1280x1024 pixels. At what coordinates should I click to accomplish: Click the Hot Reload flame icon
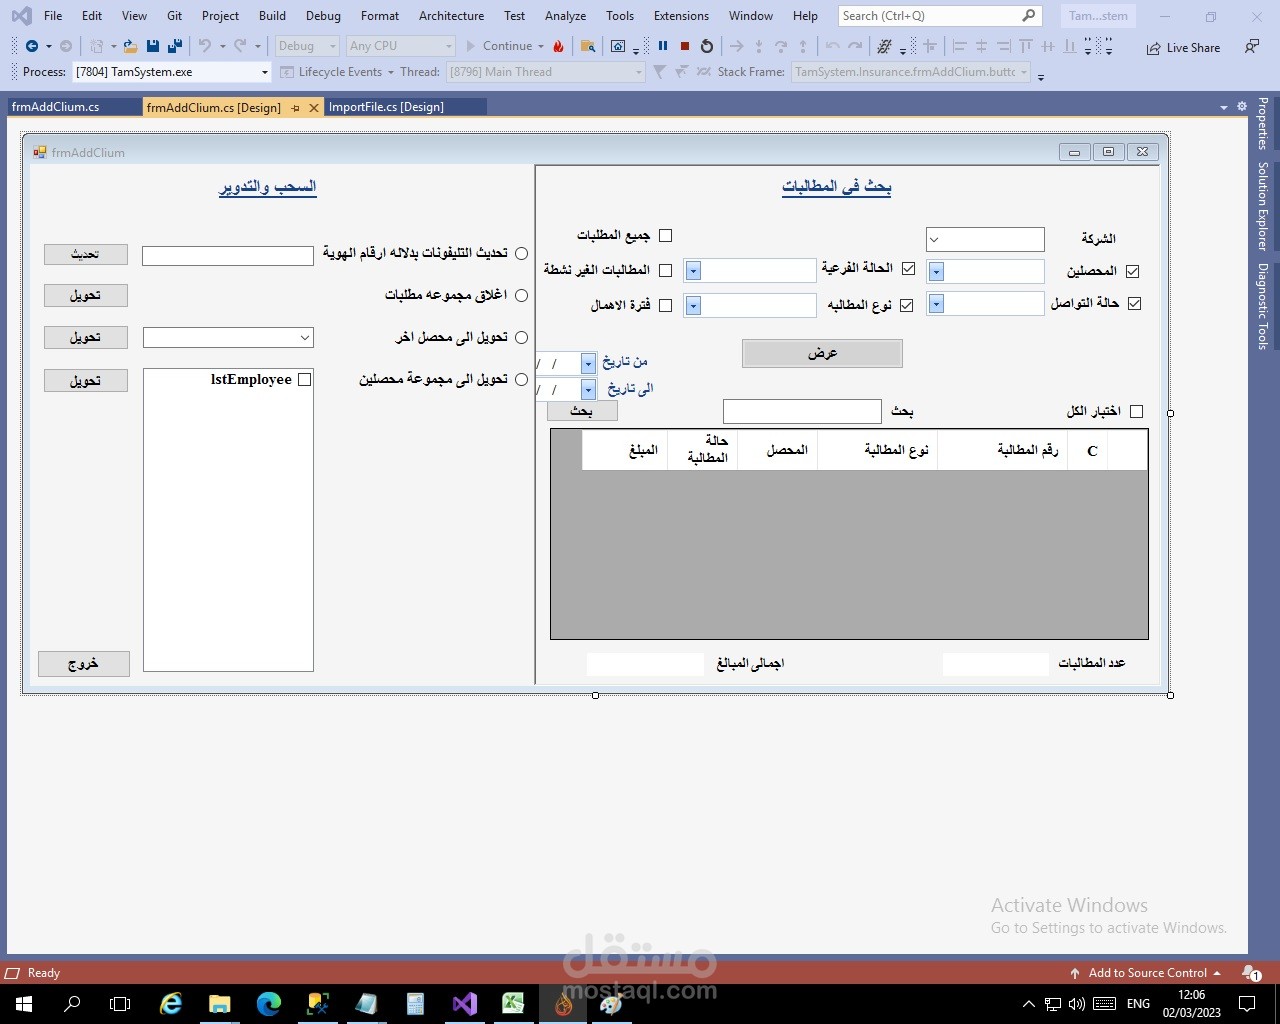click(559, 46)
